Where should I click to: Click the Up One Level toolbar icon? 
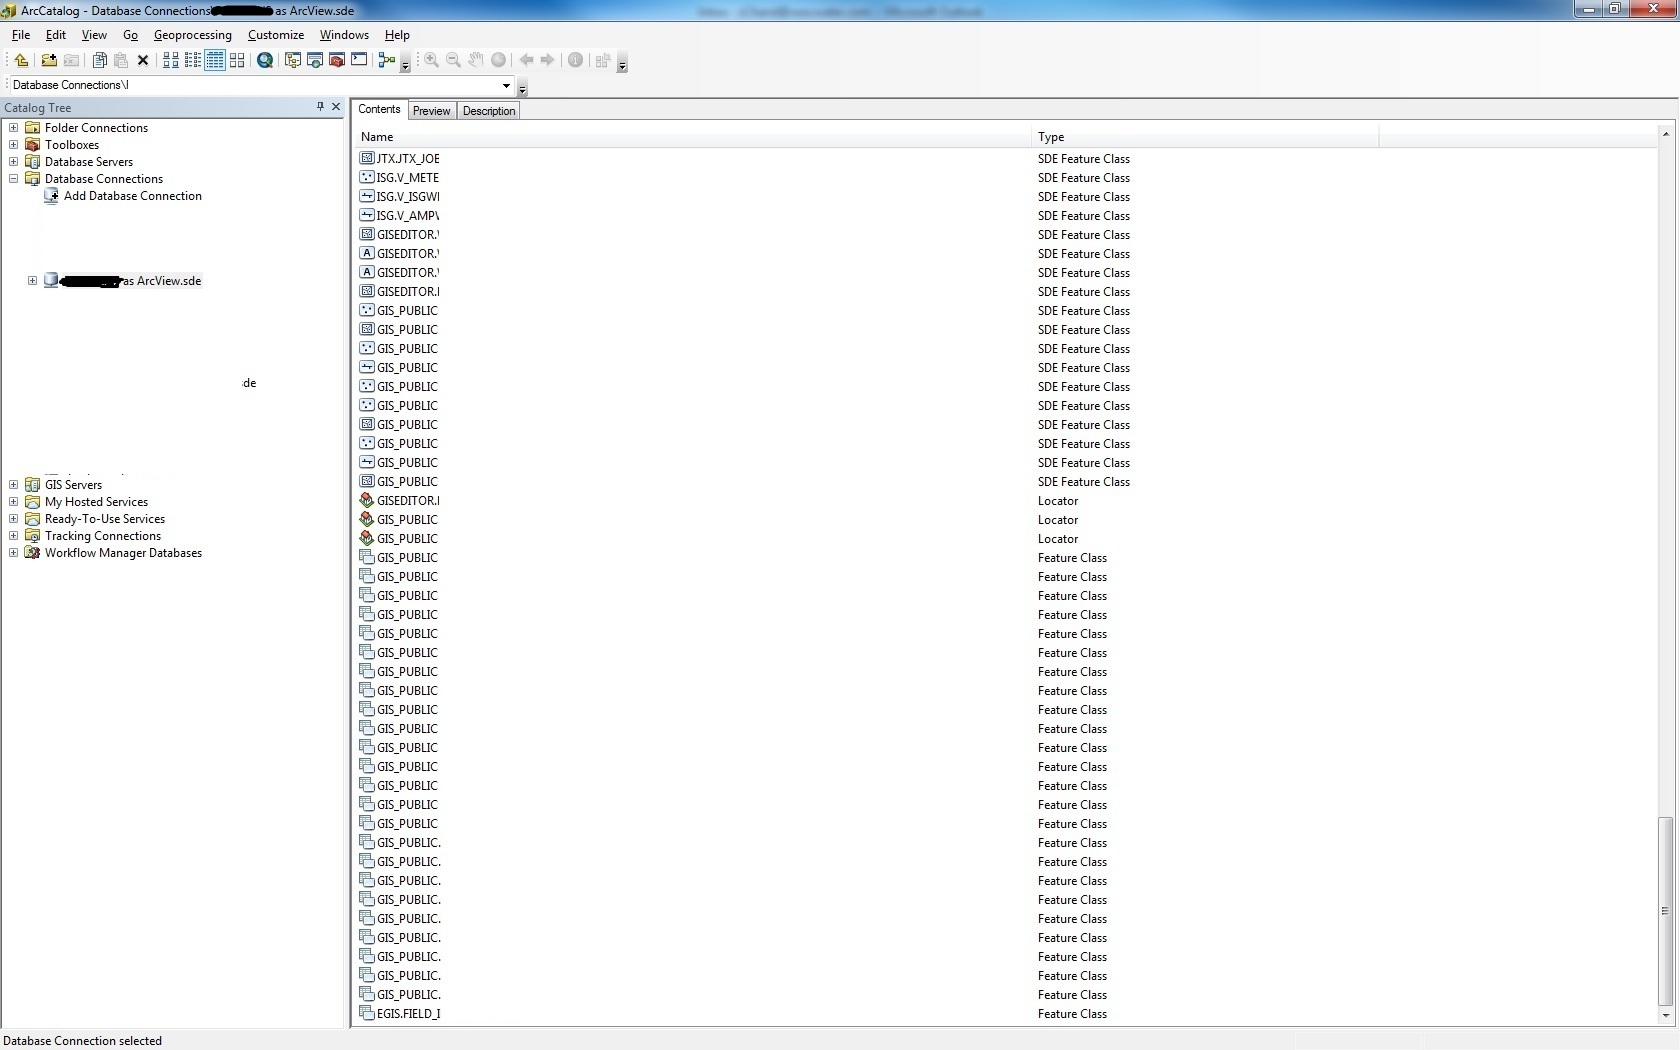(x=21, y=61)
